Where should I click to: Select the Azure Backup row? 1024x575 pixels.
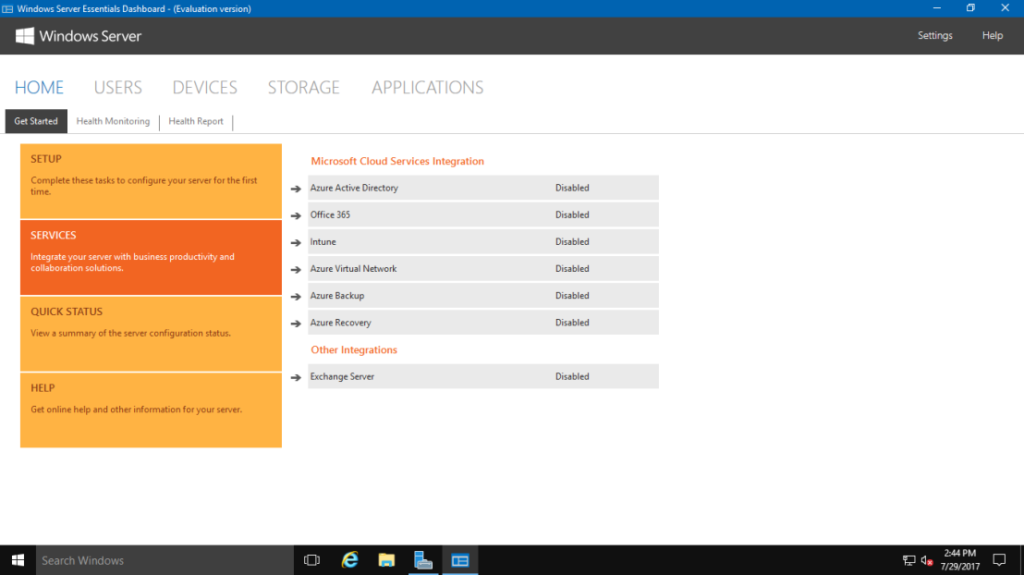pos(483,295)
